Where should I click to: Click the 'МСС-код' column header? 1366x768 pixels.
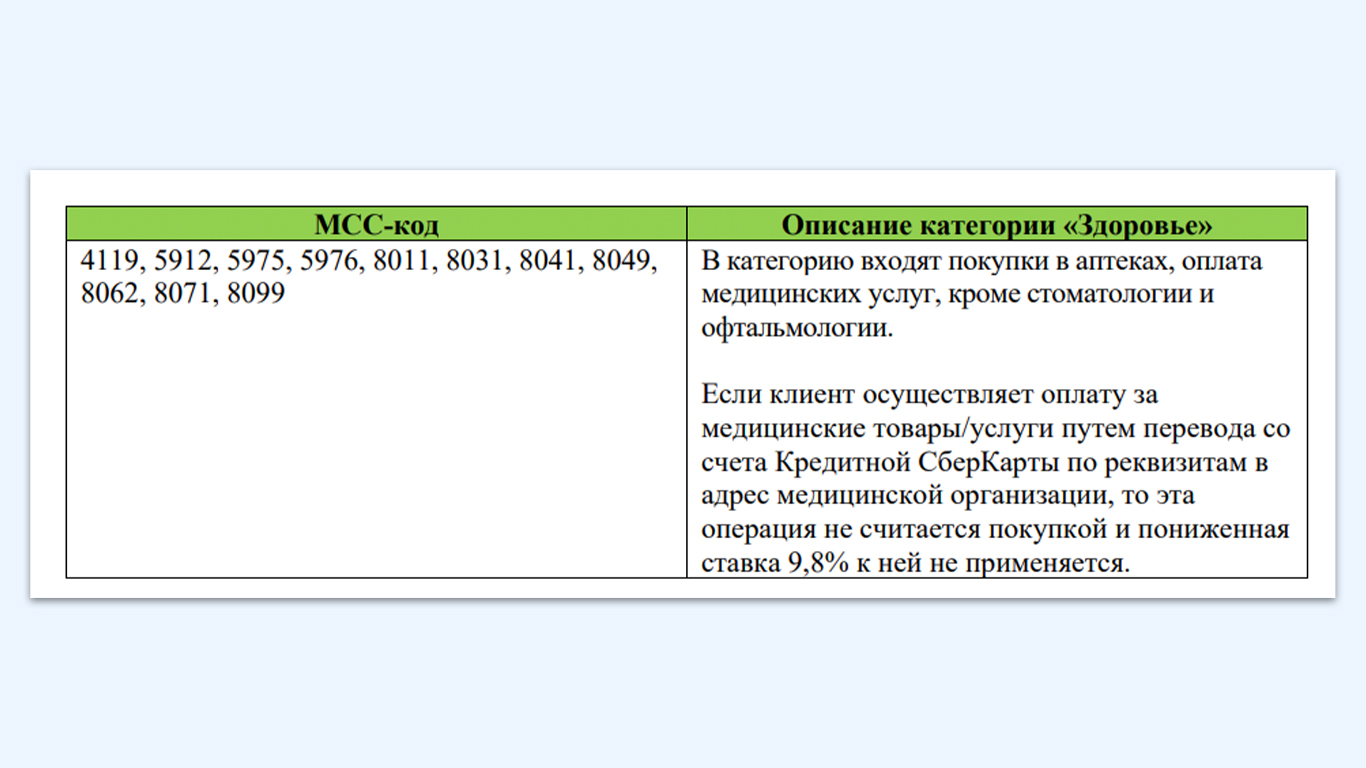point(376,224)
